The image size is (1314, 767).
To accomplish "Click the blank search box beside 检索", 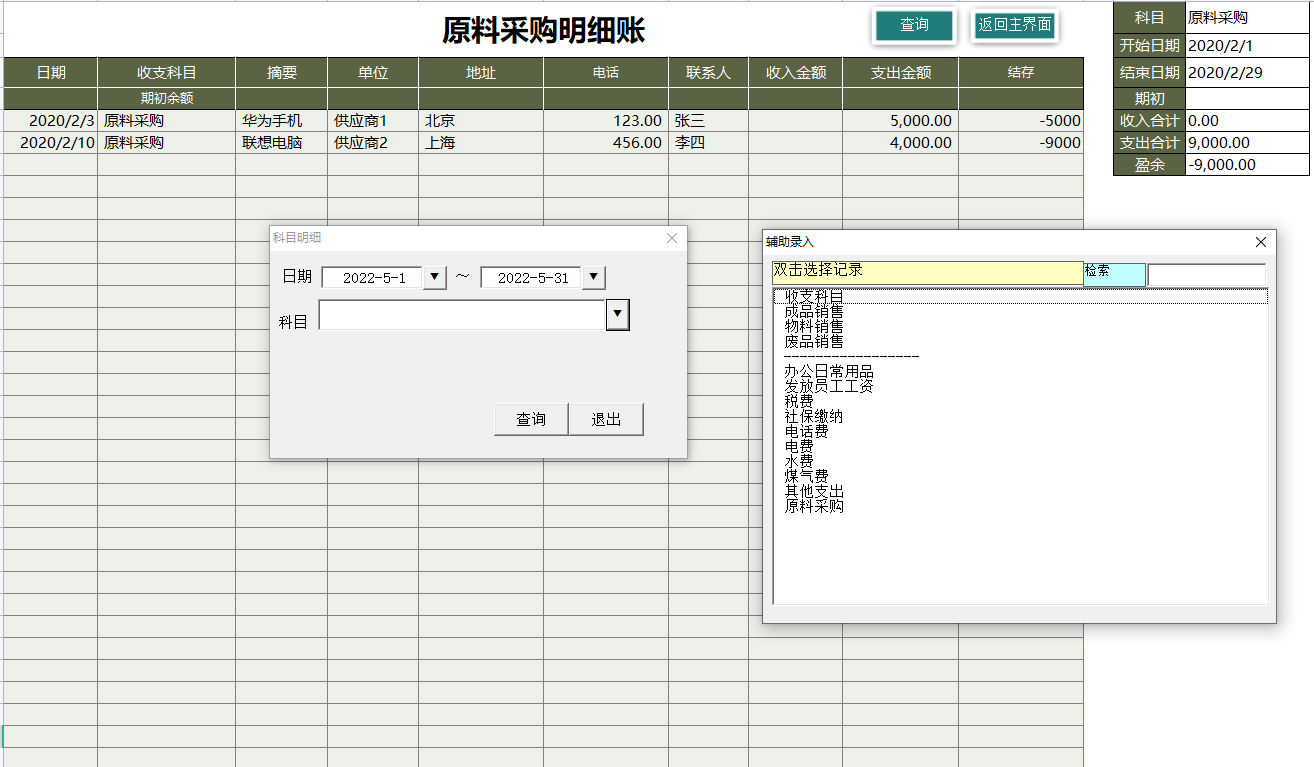I will coord(1208,273).
